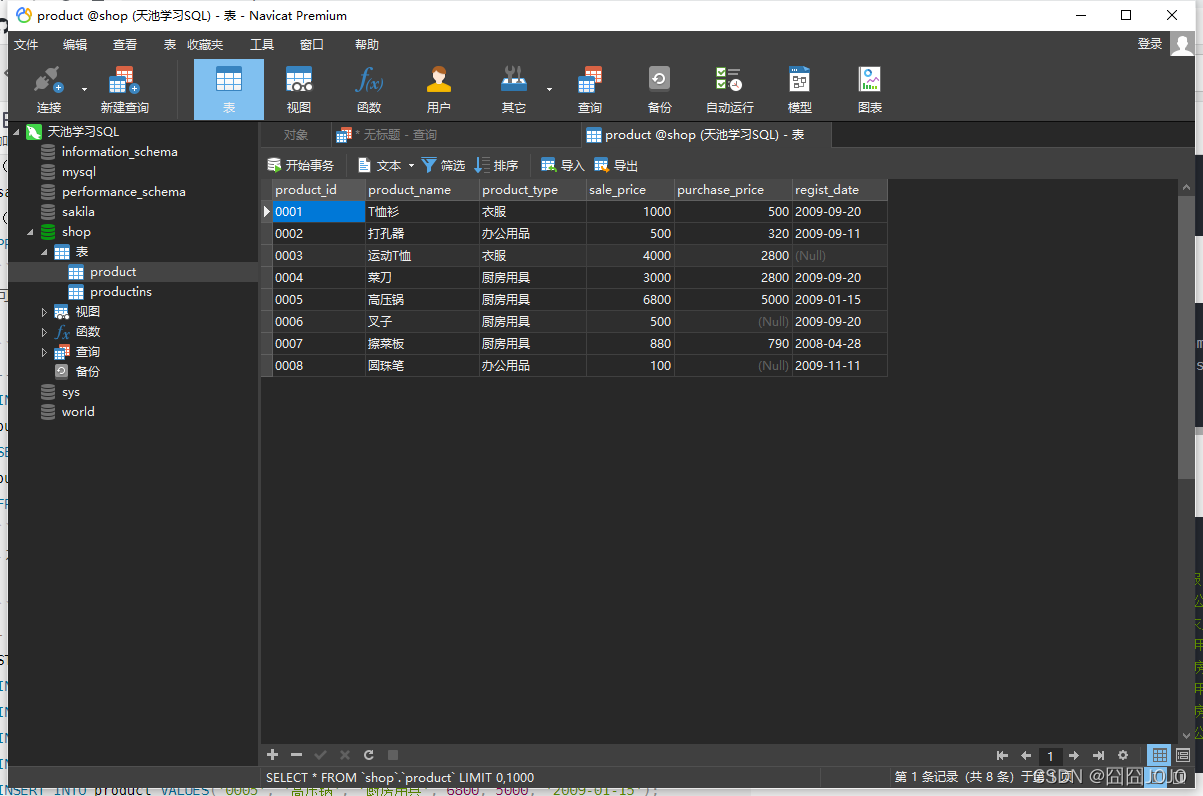Add a record with the plus icon

coord(272,755)
